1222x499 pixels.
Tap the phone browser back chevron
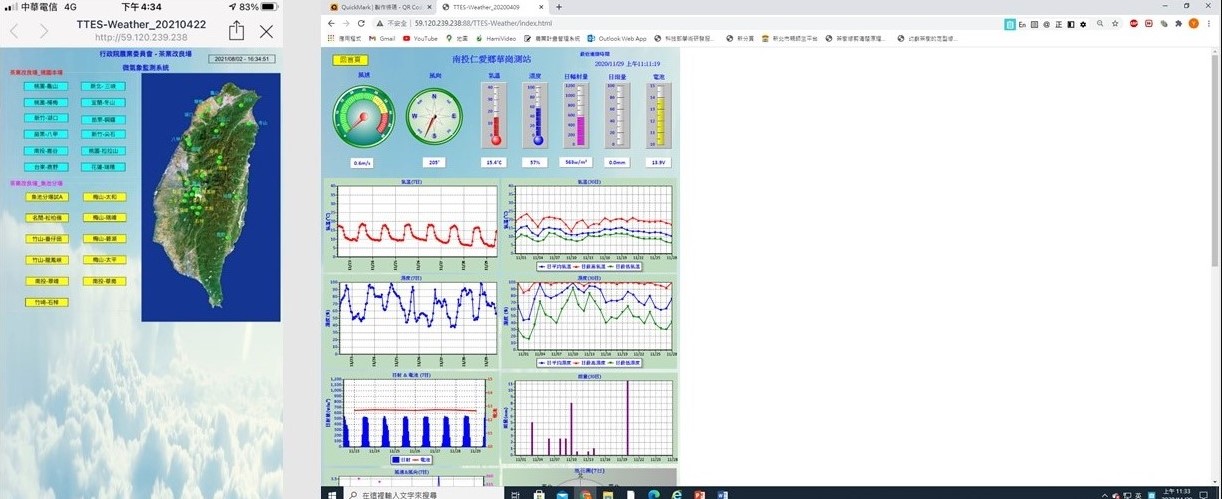coord(14,31)
